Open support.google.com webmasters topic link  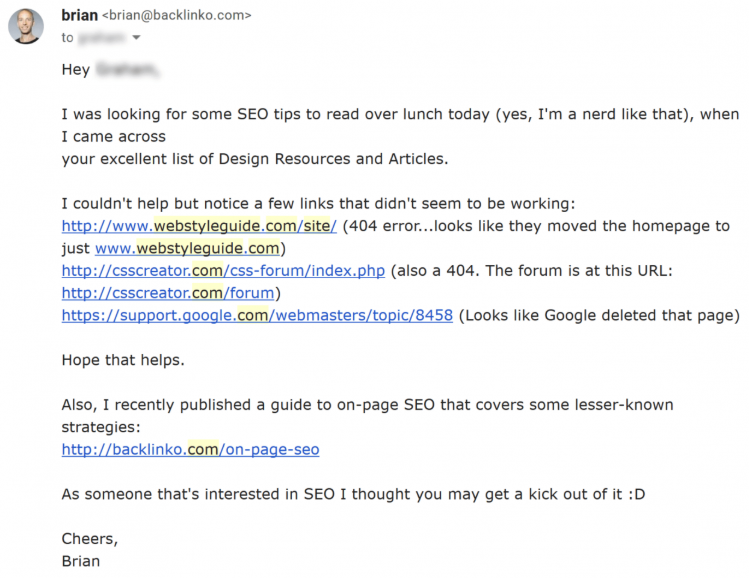257,315
